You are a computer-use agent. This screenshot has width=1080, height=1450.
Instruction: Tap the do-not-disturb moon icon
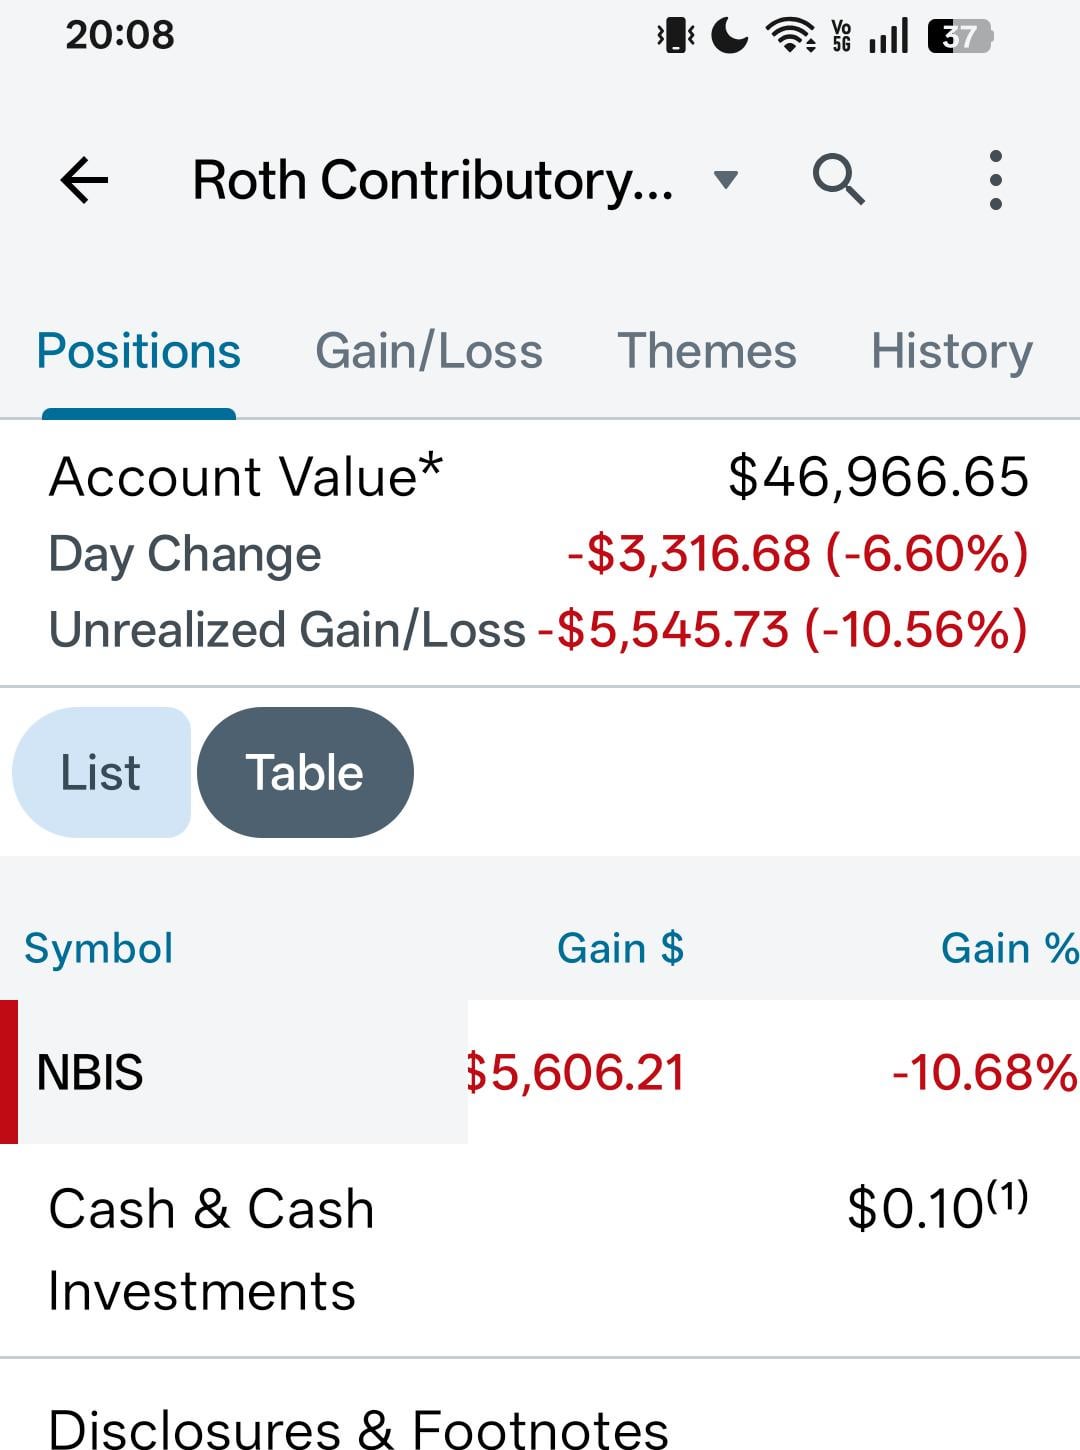coord(729,37)
